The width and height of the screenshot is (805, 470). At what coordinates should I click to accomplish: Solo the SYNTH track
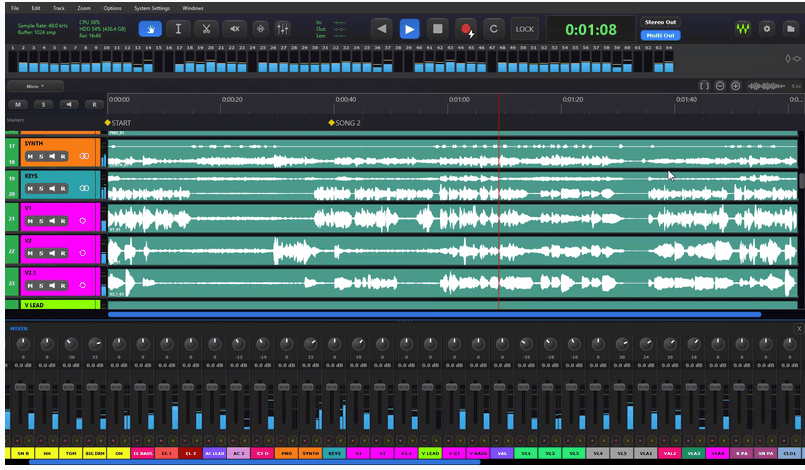click(x=41, y=156)
